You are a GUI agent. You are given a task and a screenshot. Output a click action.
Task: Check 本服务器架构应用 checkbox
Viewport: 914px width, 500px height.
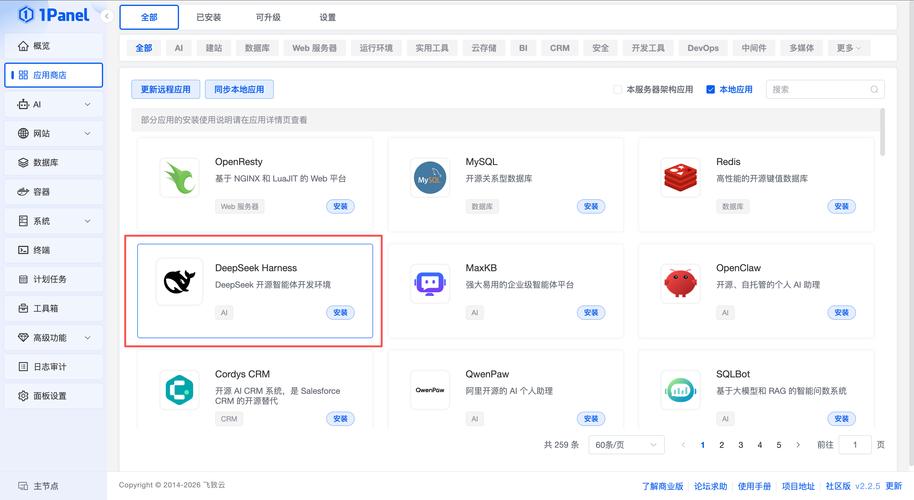tap(617, 89)
